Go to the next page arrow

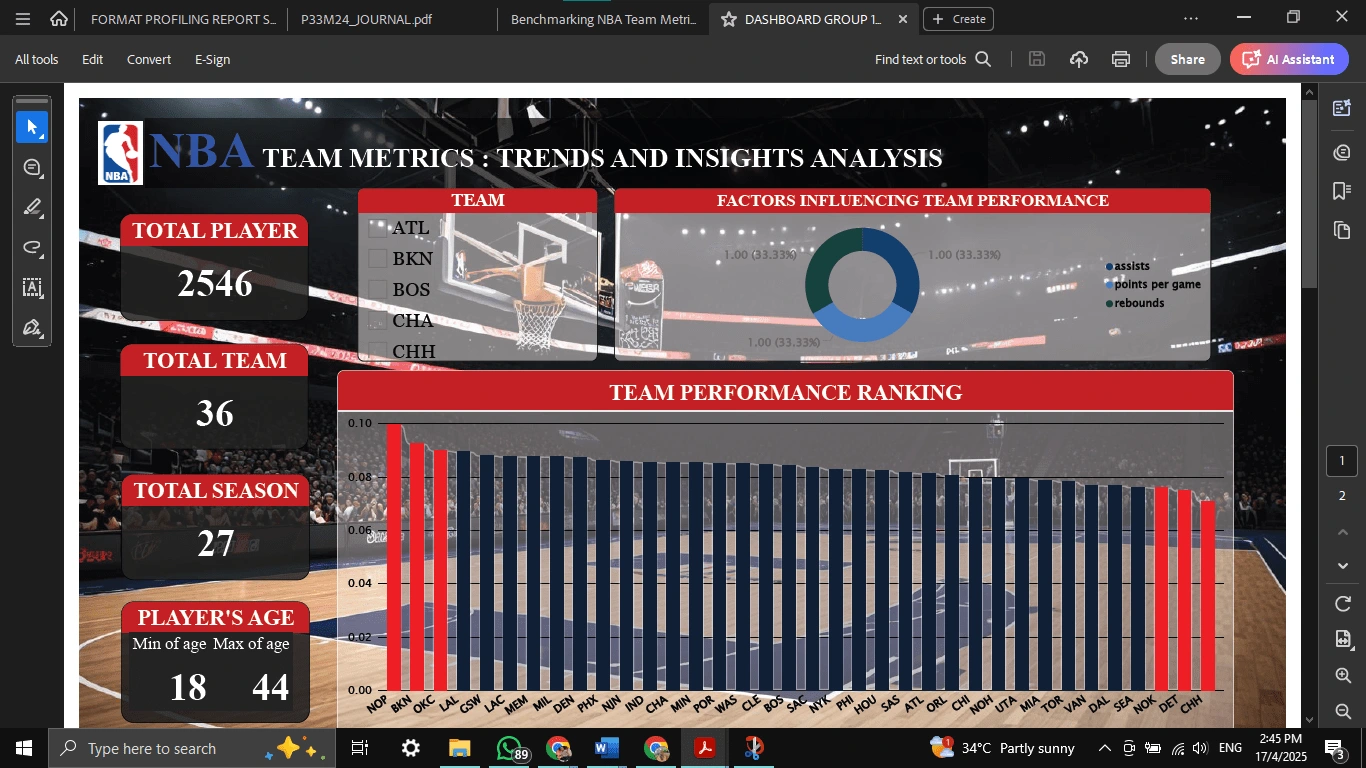(1343, 566)
